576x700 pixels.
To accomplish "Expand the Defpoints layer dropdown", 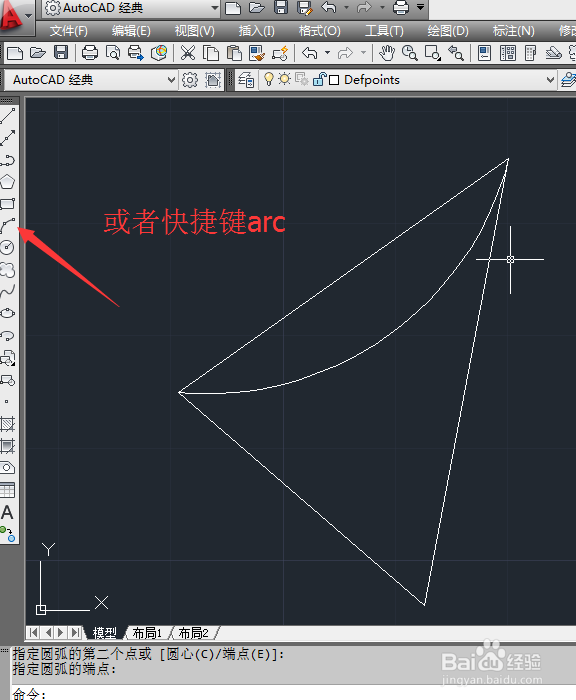I will pos(550,80).
